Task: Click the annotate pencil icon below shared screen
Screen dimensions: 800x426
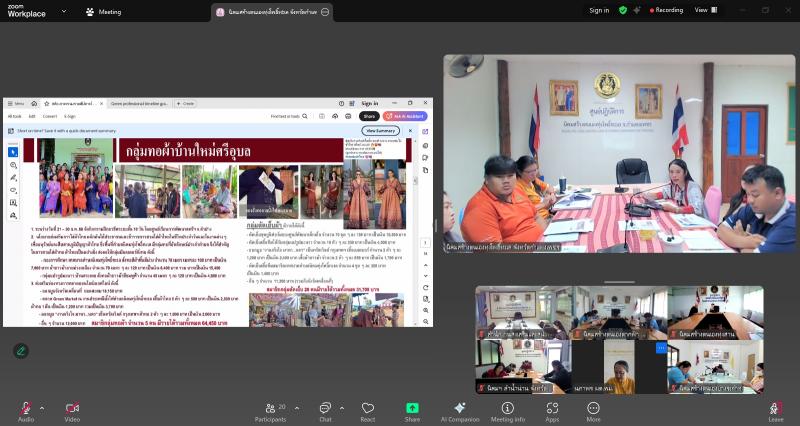Action: 21,350
